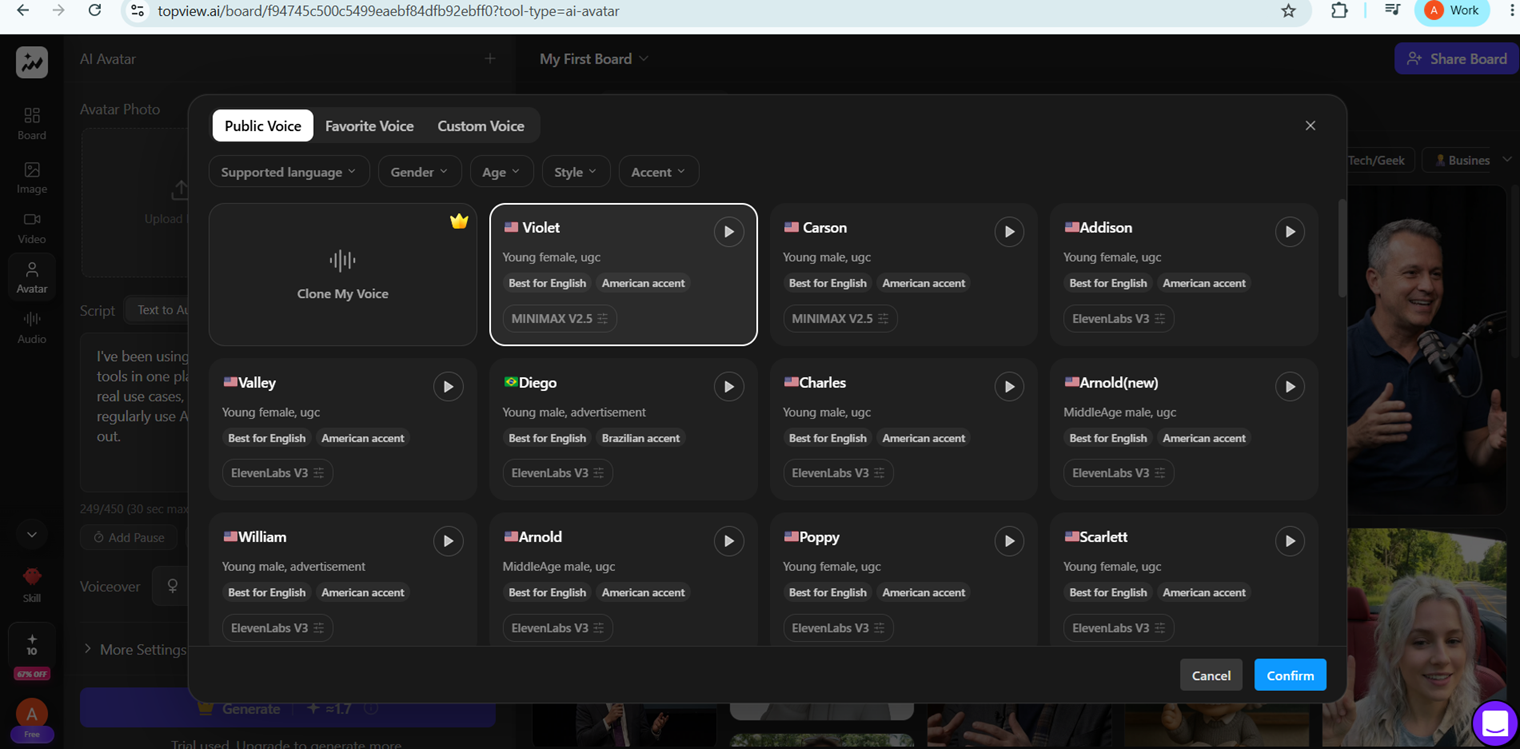This screenshot has height=749, width=1520.
Task: Click the 67% OFF promo badge
Action: point(32,674)
